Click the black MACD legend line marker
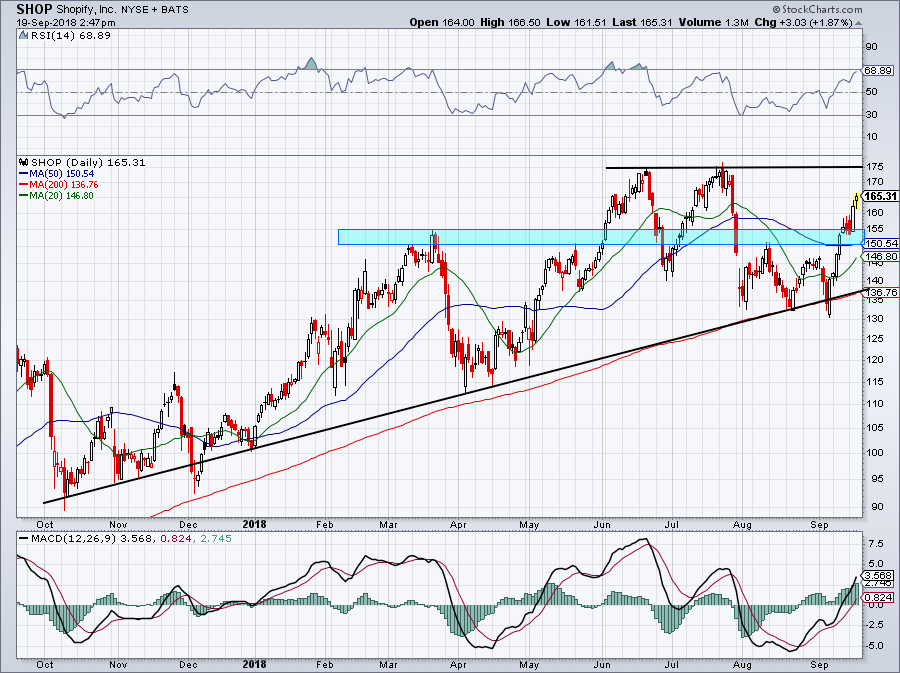Image resolution: width=900 pixels, height=673 pixels. point(23,539)
